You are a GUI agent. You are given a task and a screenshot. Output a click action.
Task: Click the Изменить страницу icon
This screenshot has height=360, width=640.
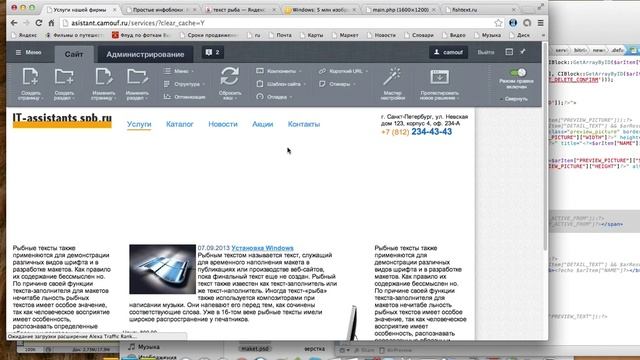103,77
